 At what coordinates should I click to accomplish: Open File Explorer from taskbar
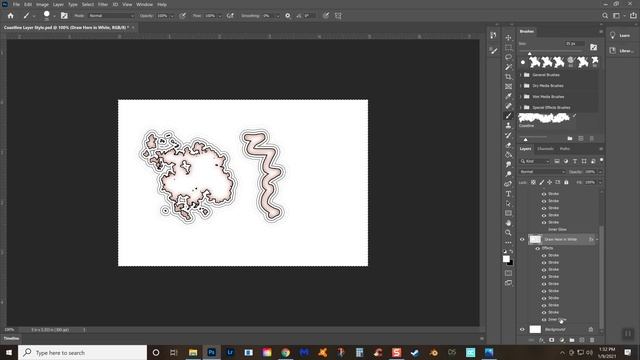click(193, 353)
